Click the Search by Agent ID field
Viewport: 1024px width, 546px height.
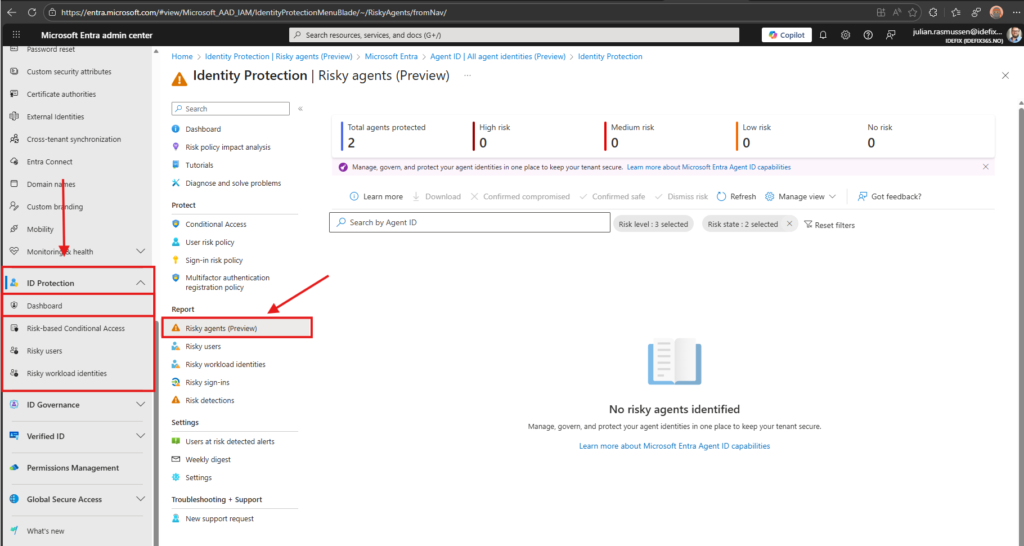point(470,222)
